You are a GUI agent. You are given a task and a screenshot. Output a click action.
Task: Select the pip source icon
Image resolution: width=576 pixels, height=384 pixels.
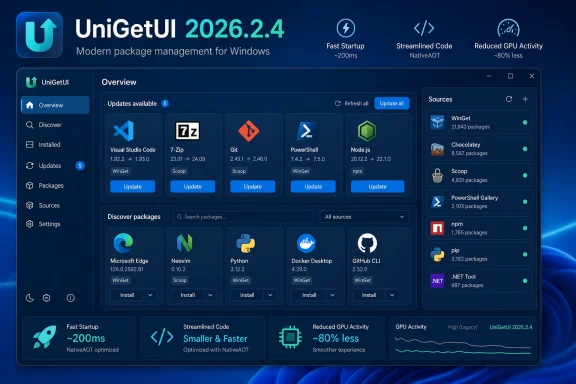[x=437, y=254]
